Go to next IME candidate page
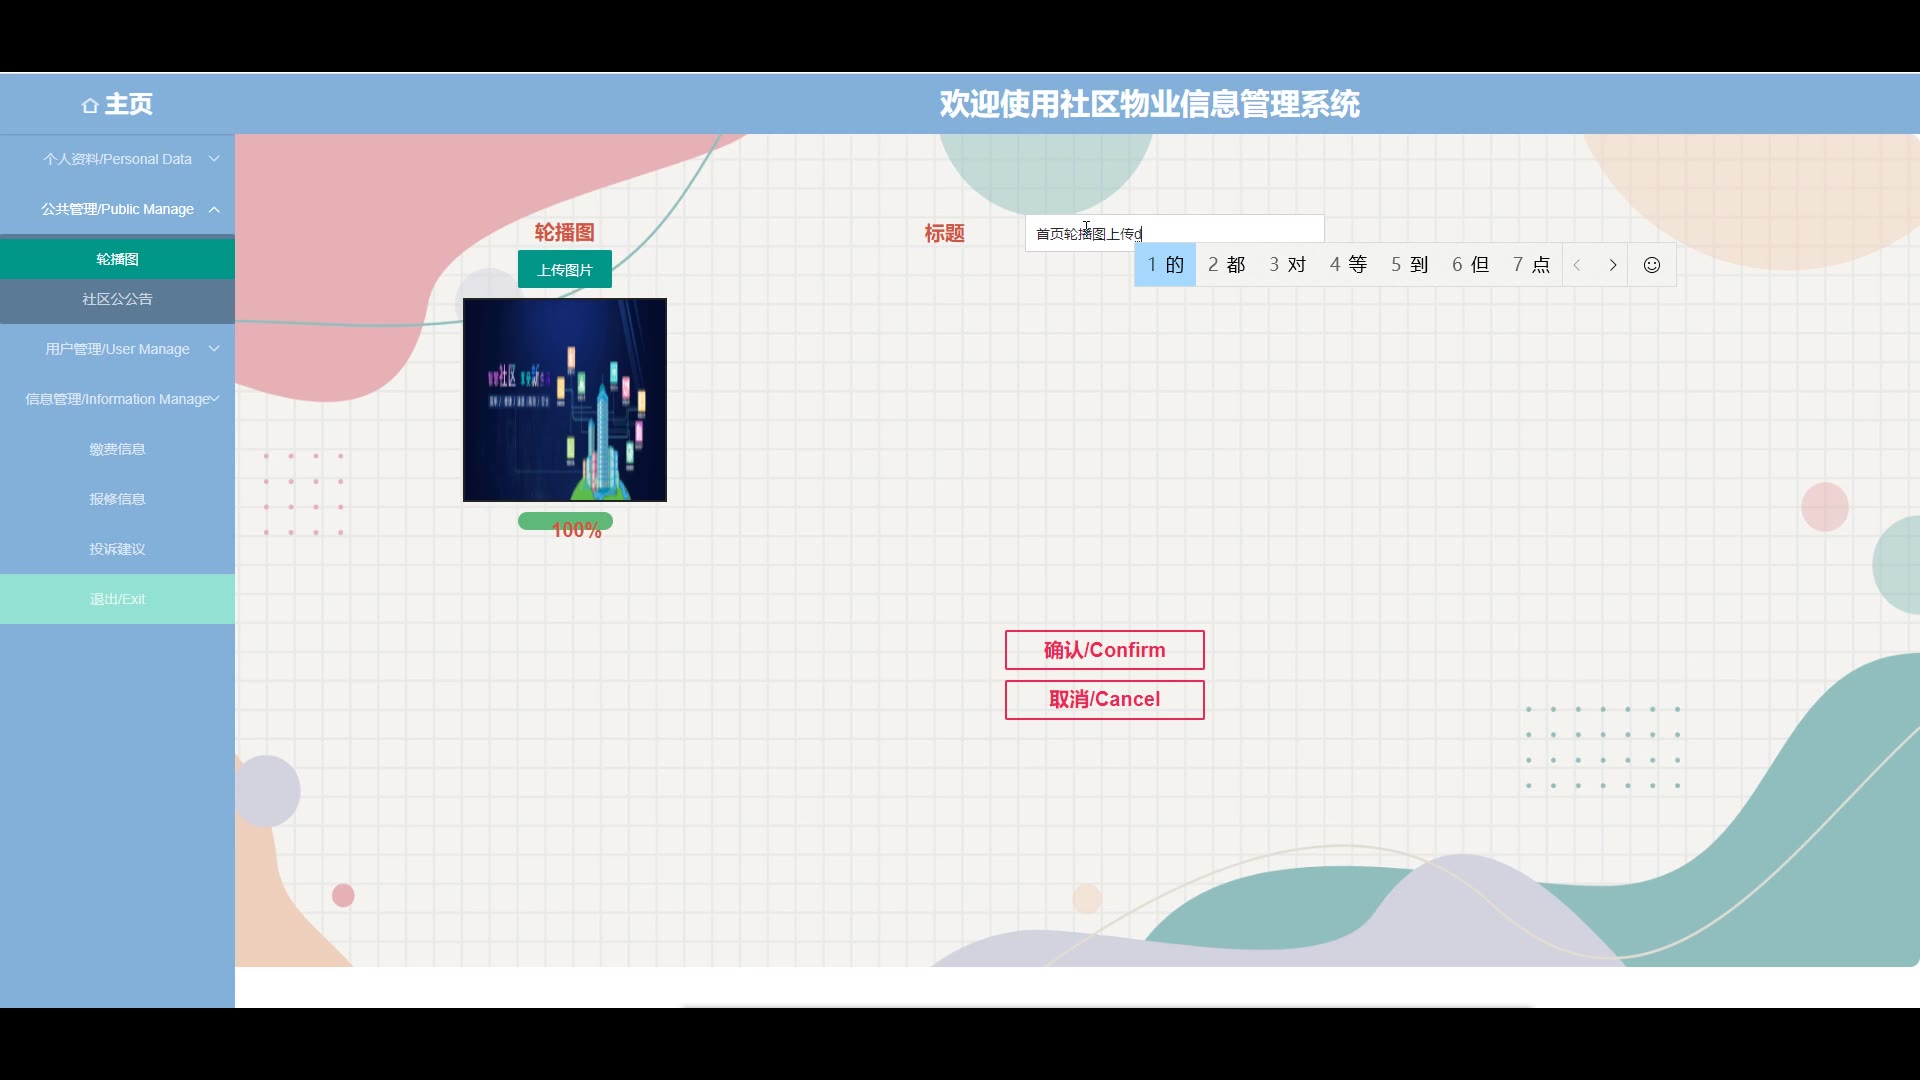 1613,265
